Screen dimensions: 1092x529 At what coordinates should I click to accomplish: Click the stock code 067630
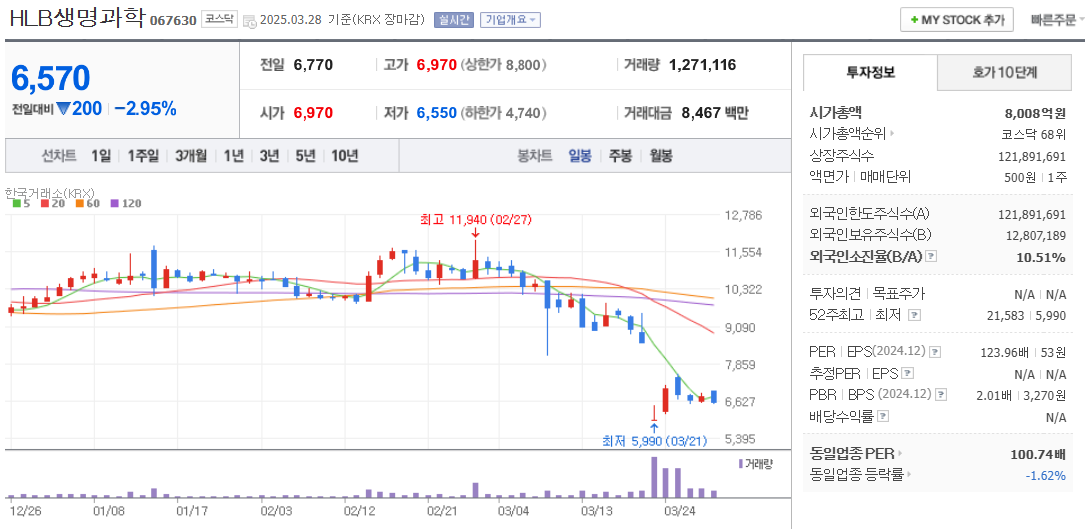173,21
